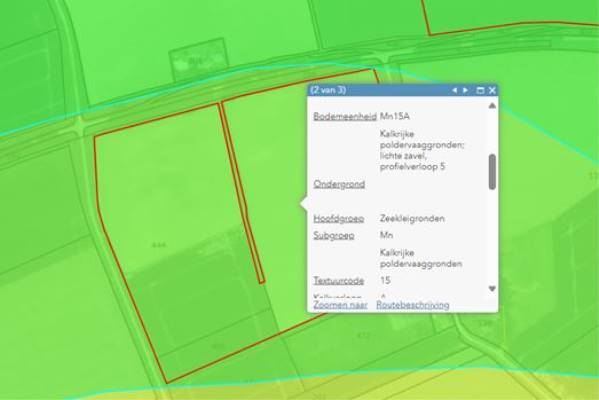The image size is (599, 400).
Task: Click the building outline north of the road
Action: click(196, 60)
